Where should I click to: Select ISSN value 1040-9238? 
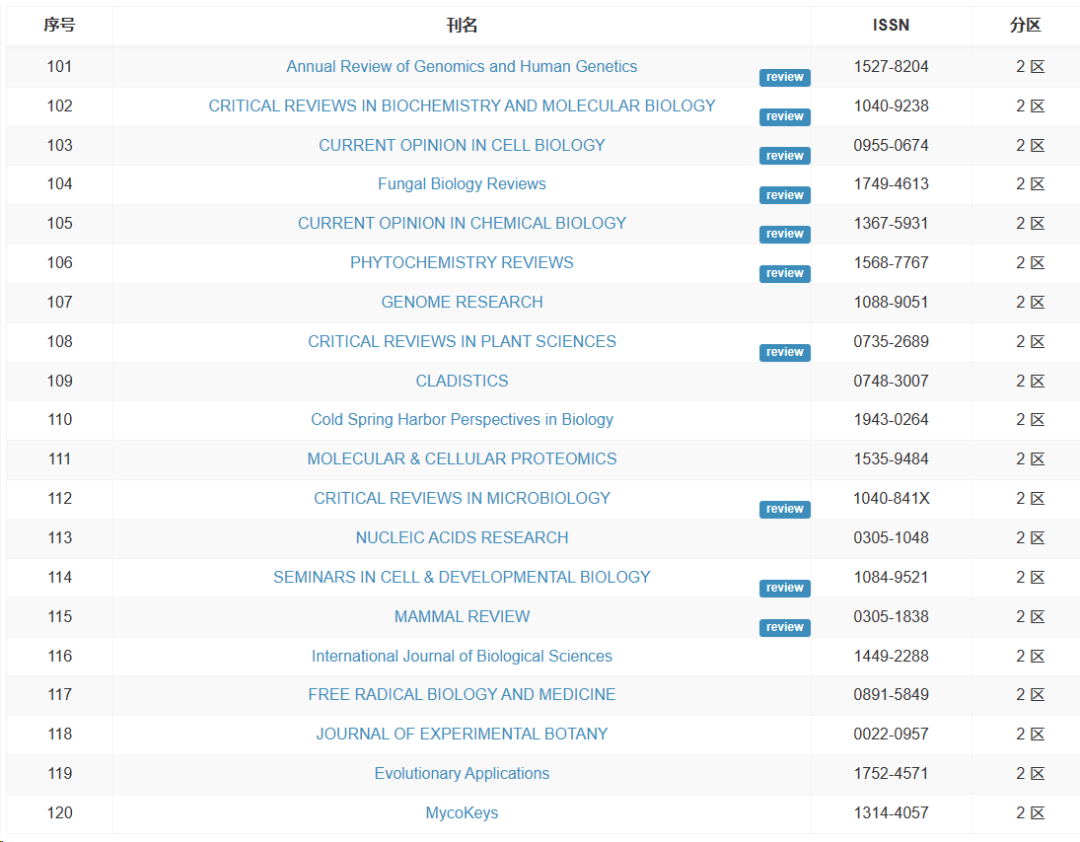tap(891, 106)
